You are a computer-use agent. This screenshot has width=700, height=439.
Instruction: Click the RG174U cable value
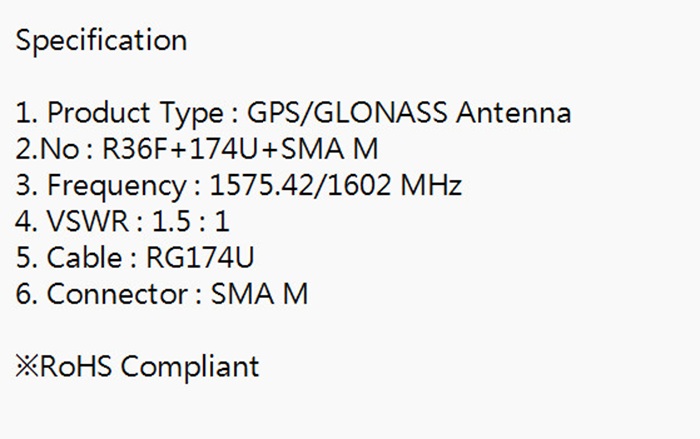200,258
